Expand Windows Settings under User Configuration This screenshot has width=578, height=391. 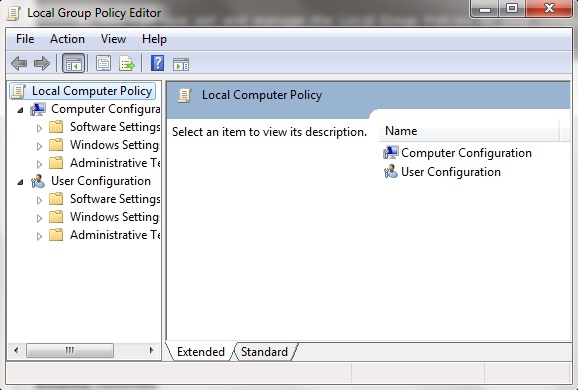tap(39, 218)
